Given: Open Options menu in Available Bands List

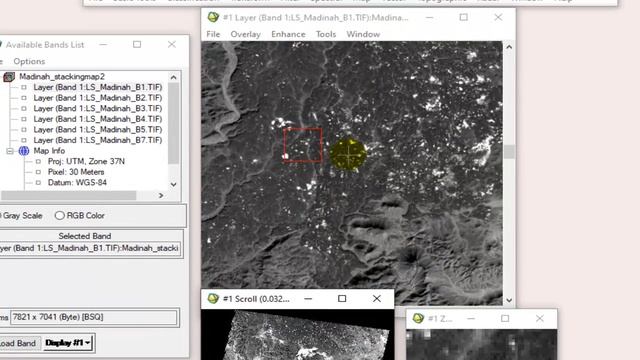Looking at the screenshot, I should point(29,61).
